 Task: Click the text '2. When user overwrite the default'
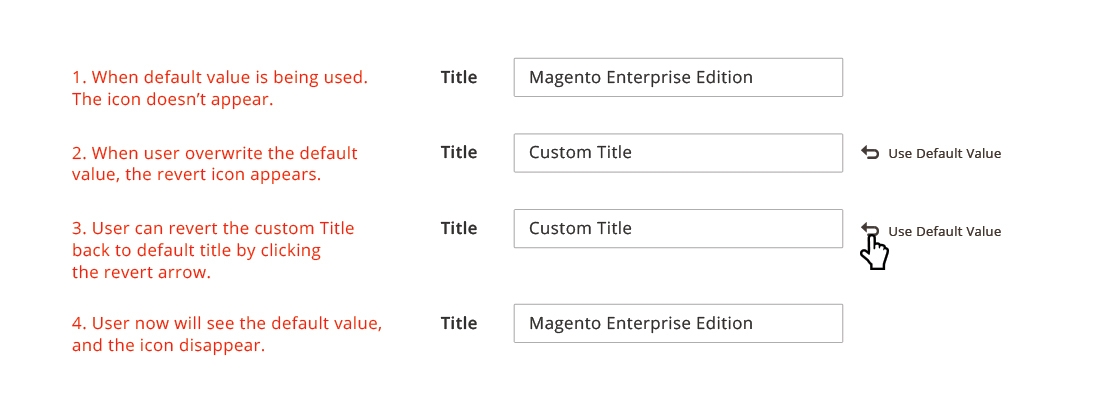click(214, 153)
